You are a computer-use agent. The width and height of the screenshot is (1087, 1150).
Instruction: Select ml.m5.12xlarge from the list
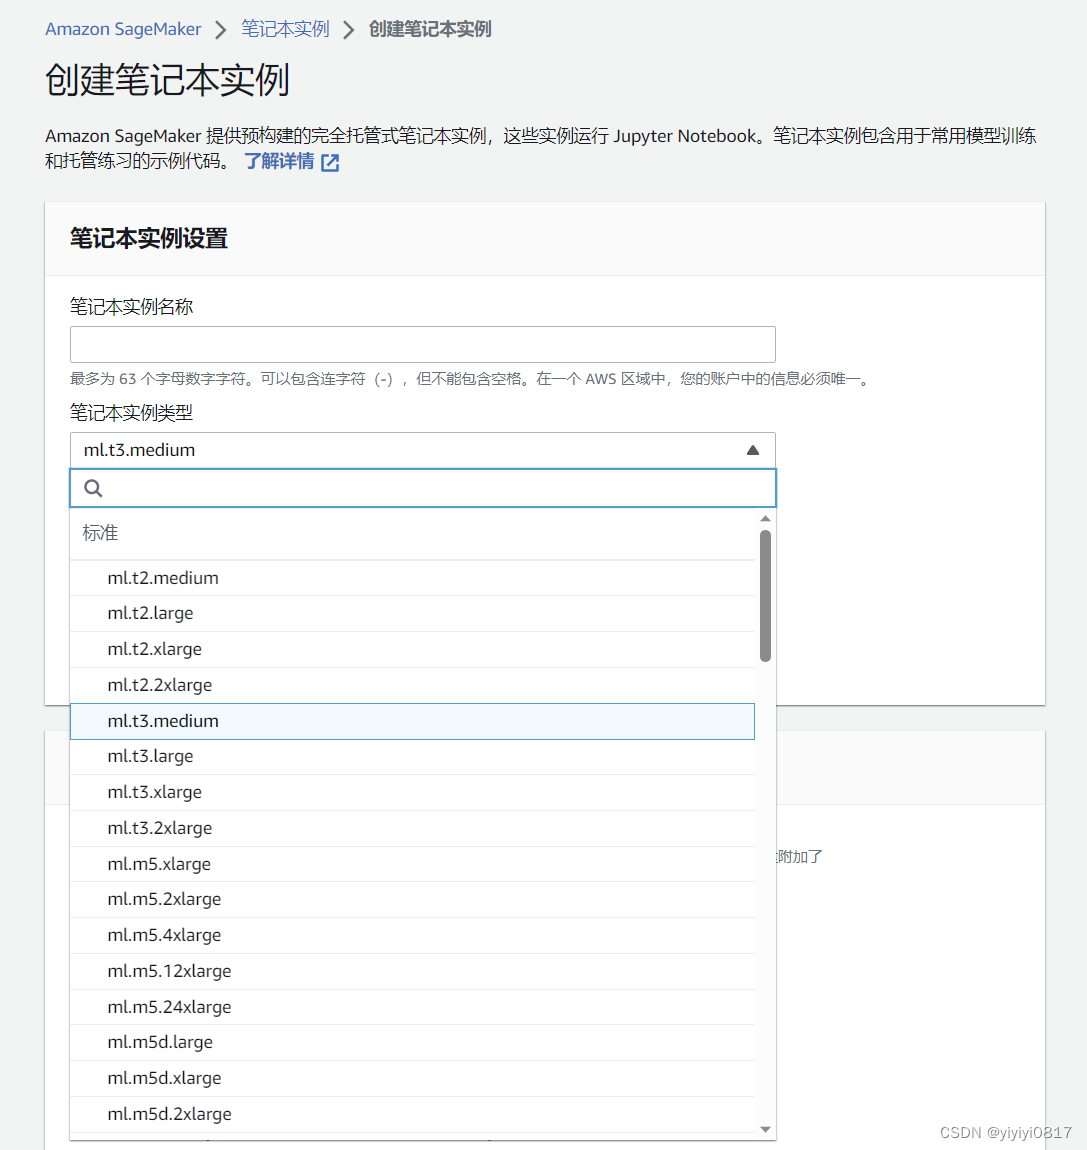pos(412,971)
